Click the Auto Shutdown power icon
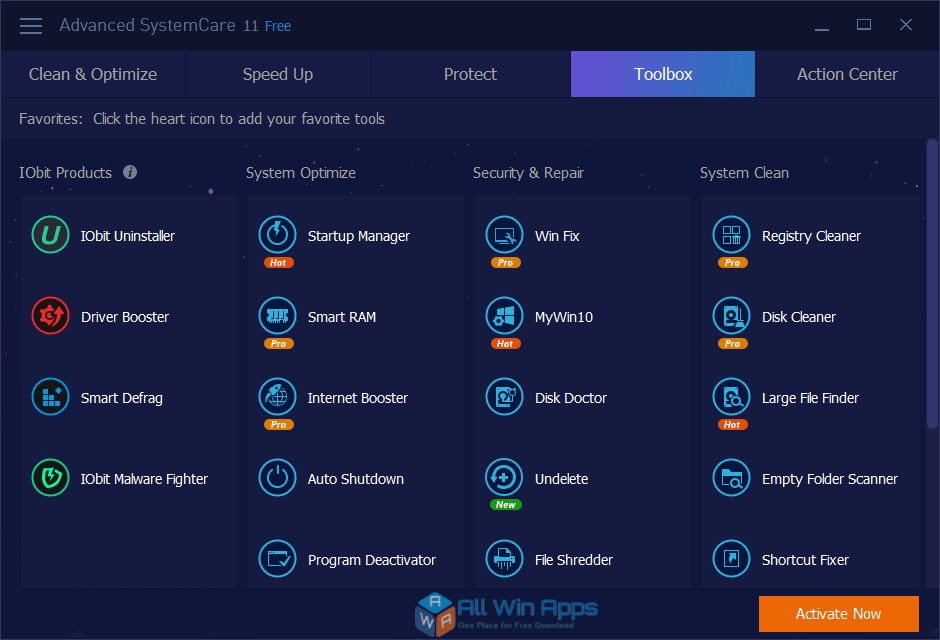Viewport: 940px width, 640px height. point(278,478)
